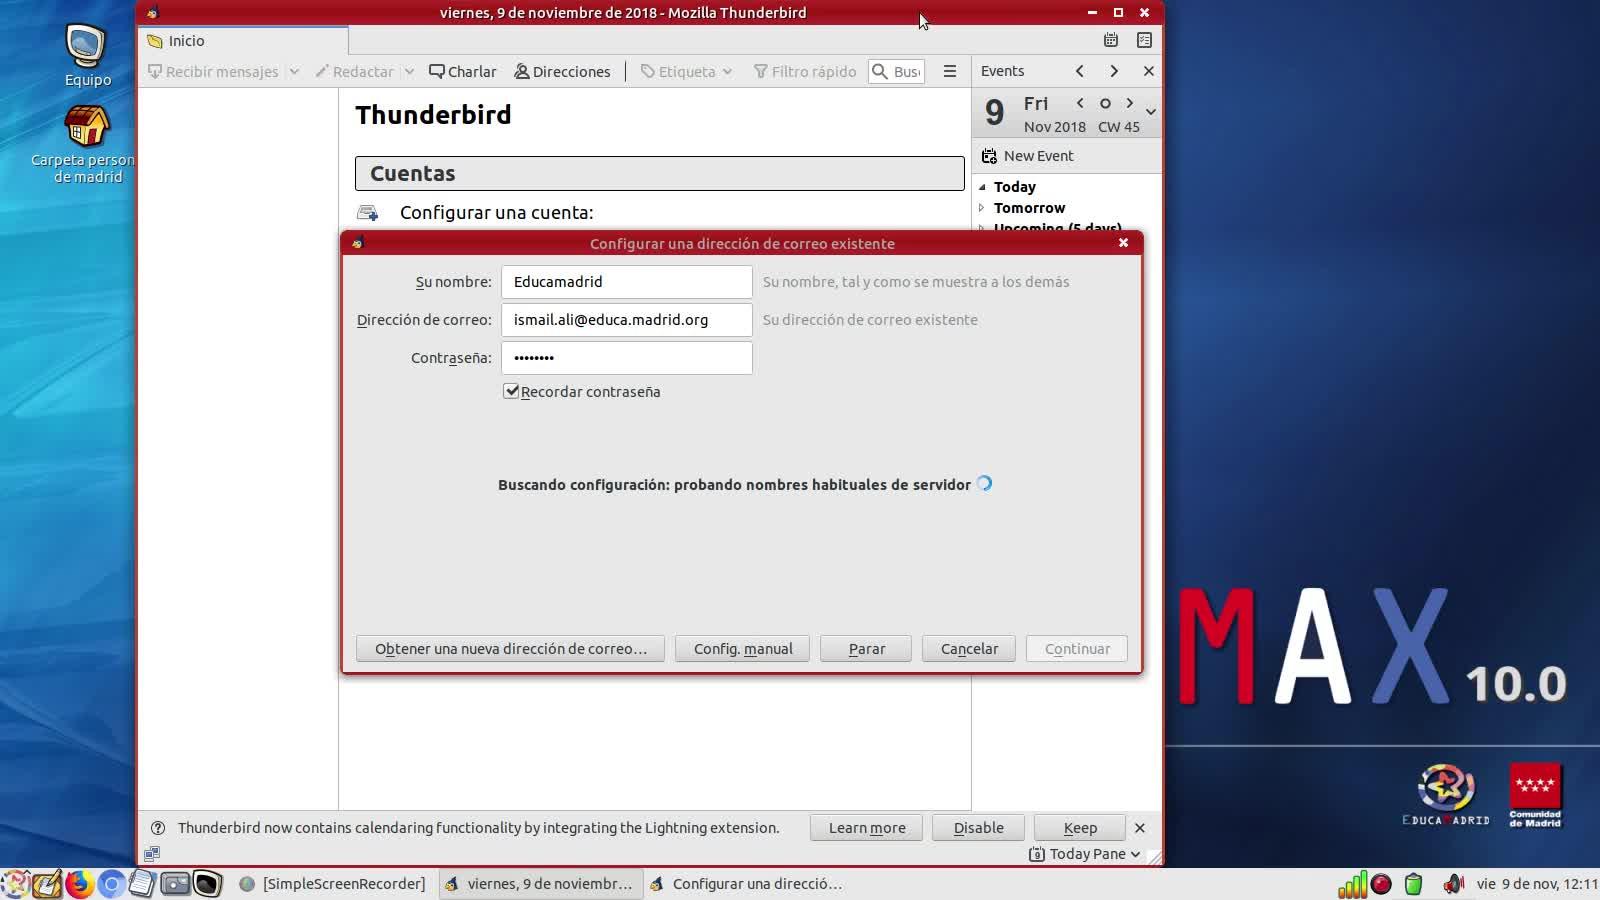Open the Equipo desktop icon
The image size is (1600, 900).
coord(87,56)
